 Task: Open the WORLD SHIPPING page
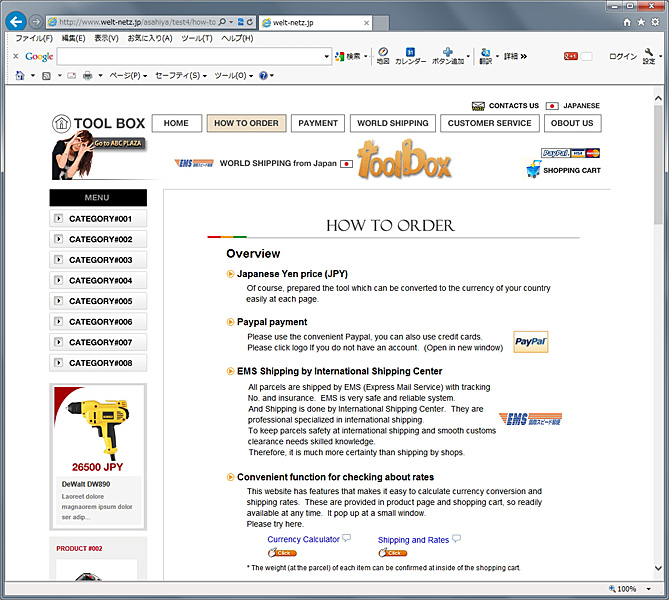[393, 123]
